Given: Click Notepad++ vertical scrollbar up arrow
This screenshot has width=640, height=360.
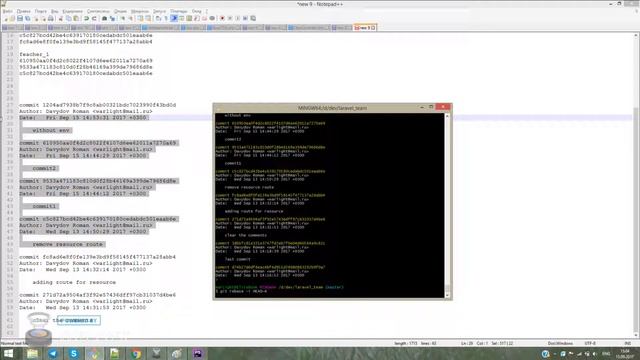Looking at the screenshot, I should click(x=636, y=36).
